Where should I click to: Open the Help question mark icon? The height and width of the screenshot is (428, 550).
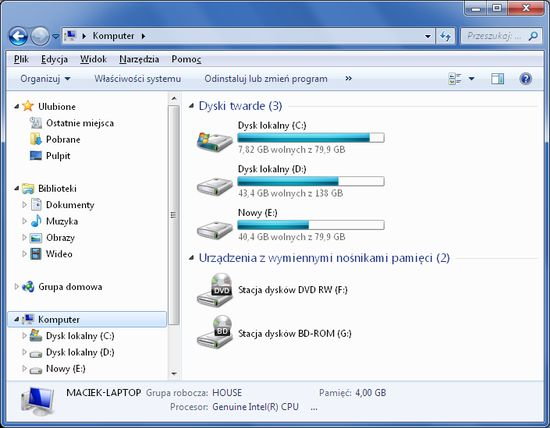click(x=525, y=79)
